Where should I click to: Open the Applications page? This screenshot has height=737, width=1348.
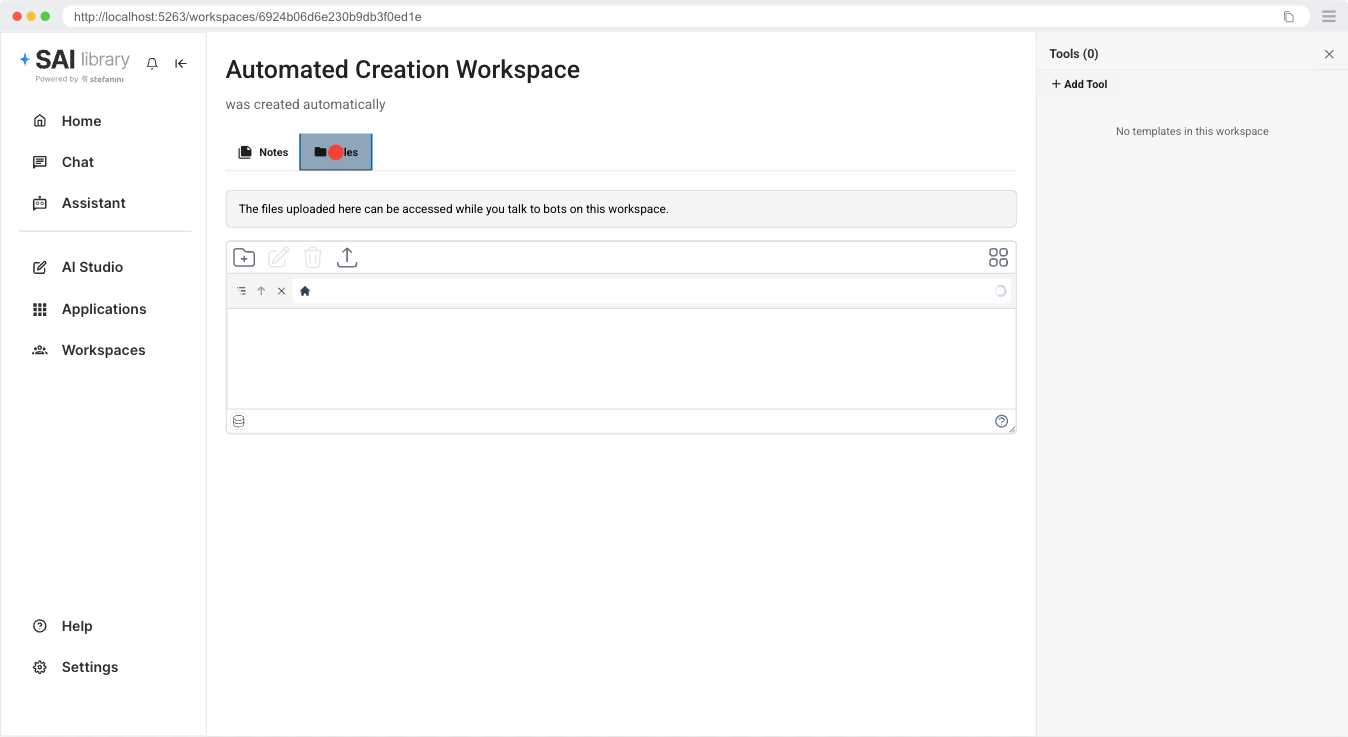click(x=104, y=309)
